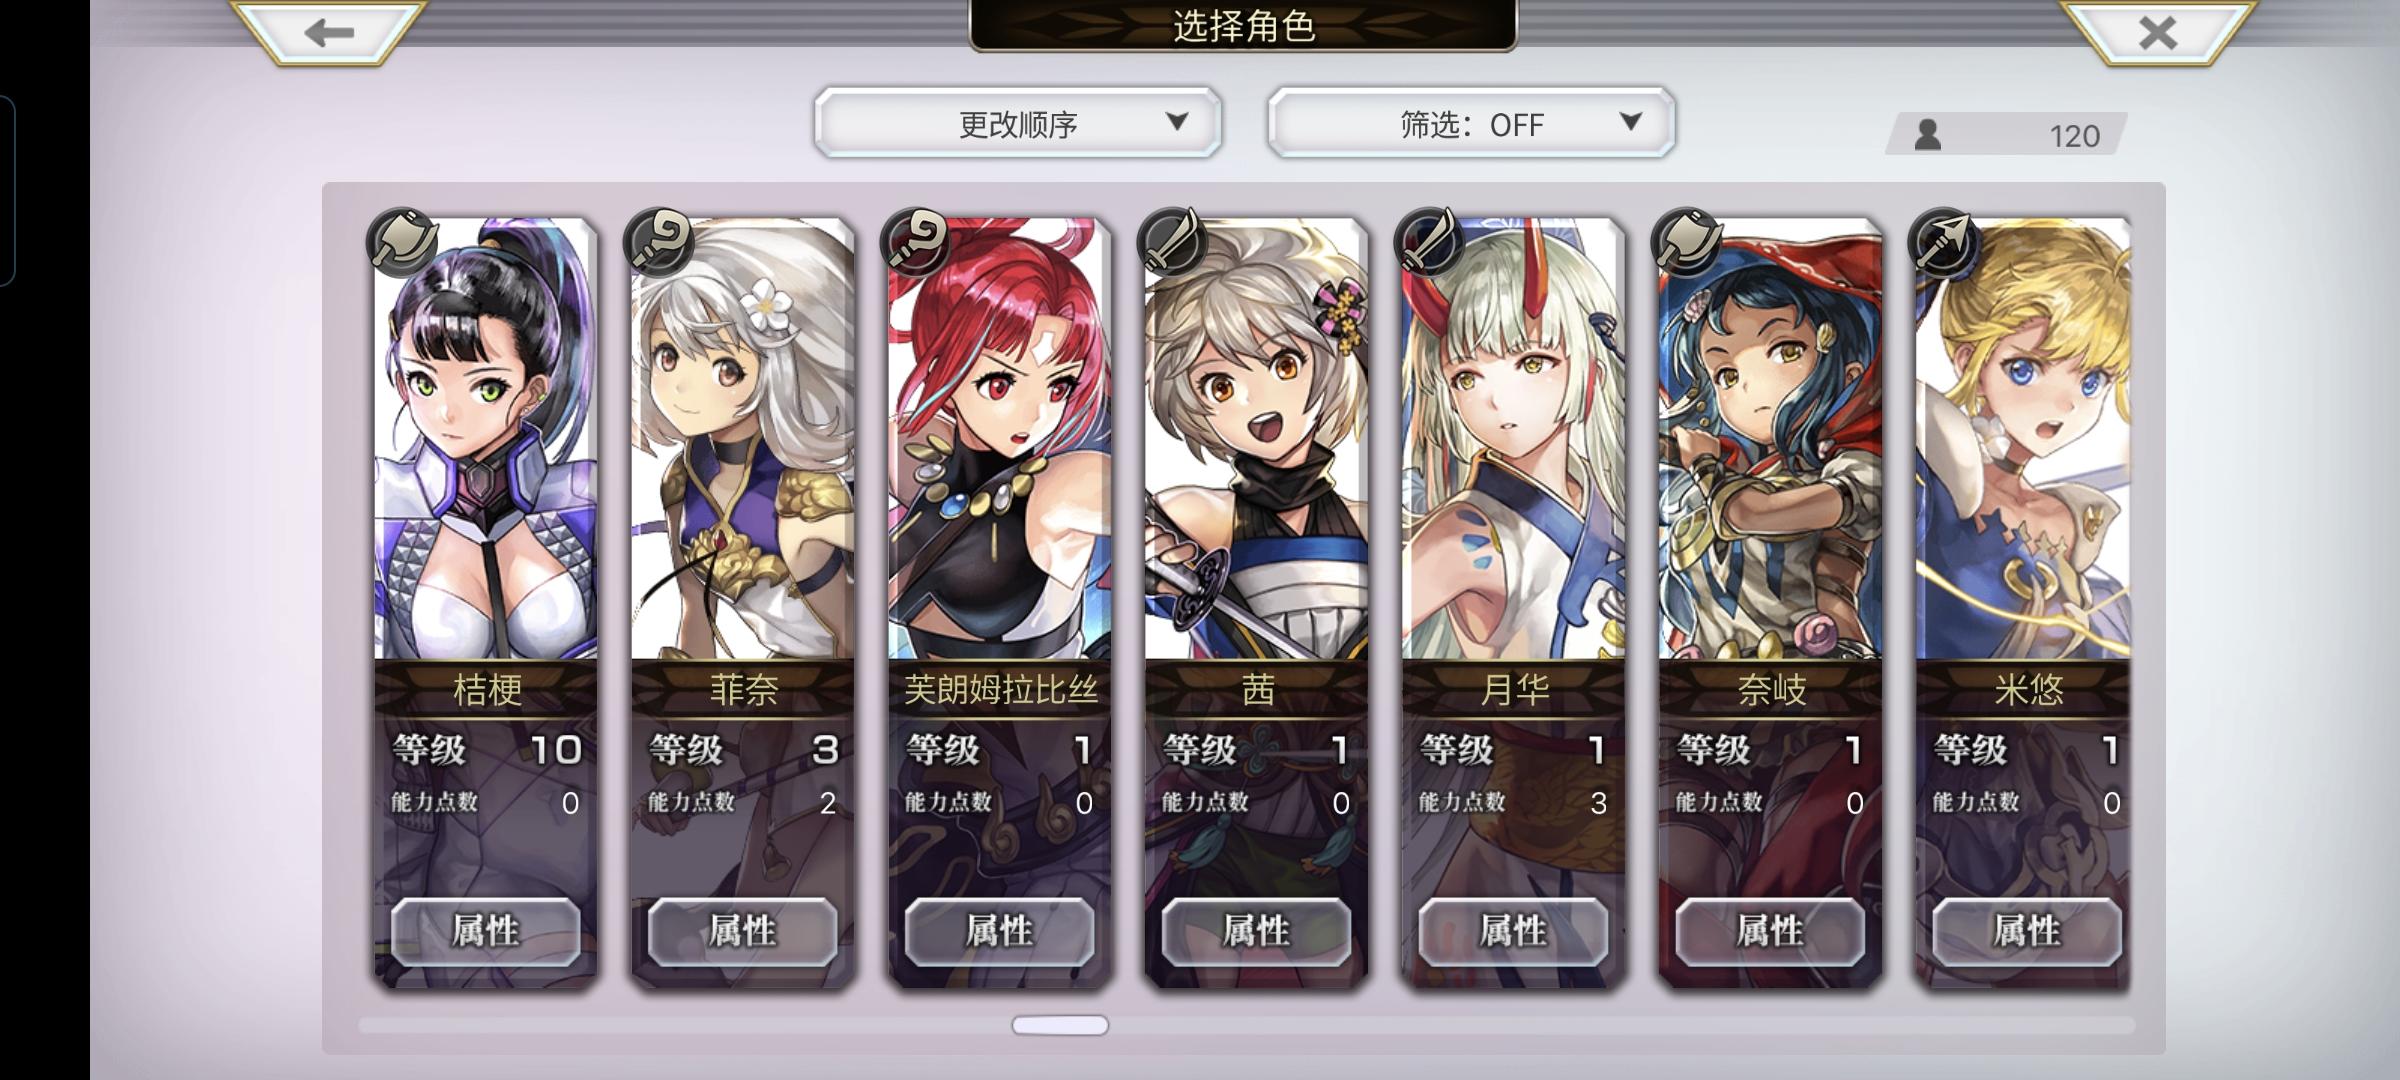The width and height of the screenshot is (2400, 1080).
Task: Select the 菲奈 character portrait
Action: click(x=743, y=439)
